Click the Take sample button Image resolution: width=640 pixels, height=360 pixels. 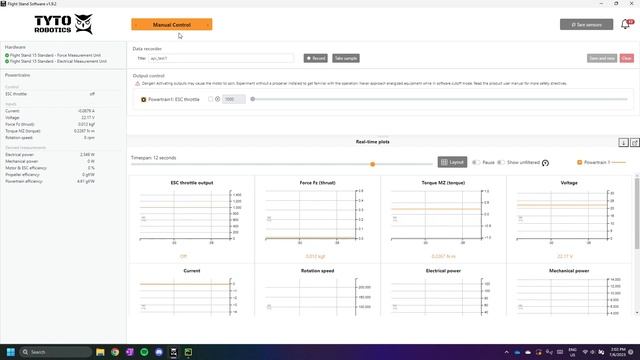[346, 58]
